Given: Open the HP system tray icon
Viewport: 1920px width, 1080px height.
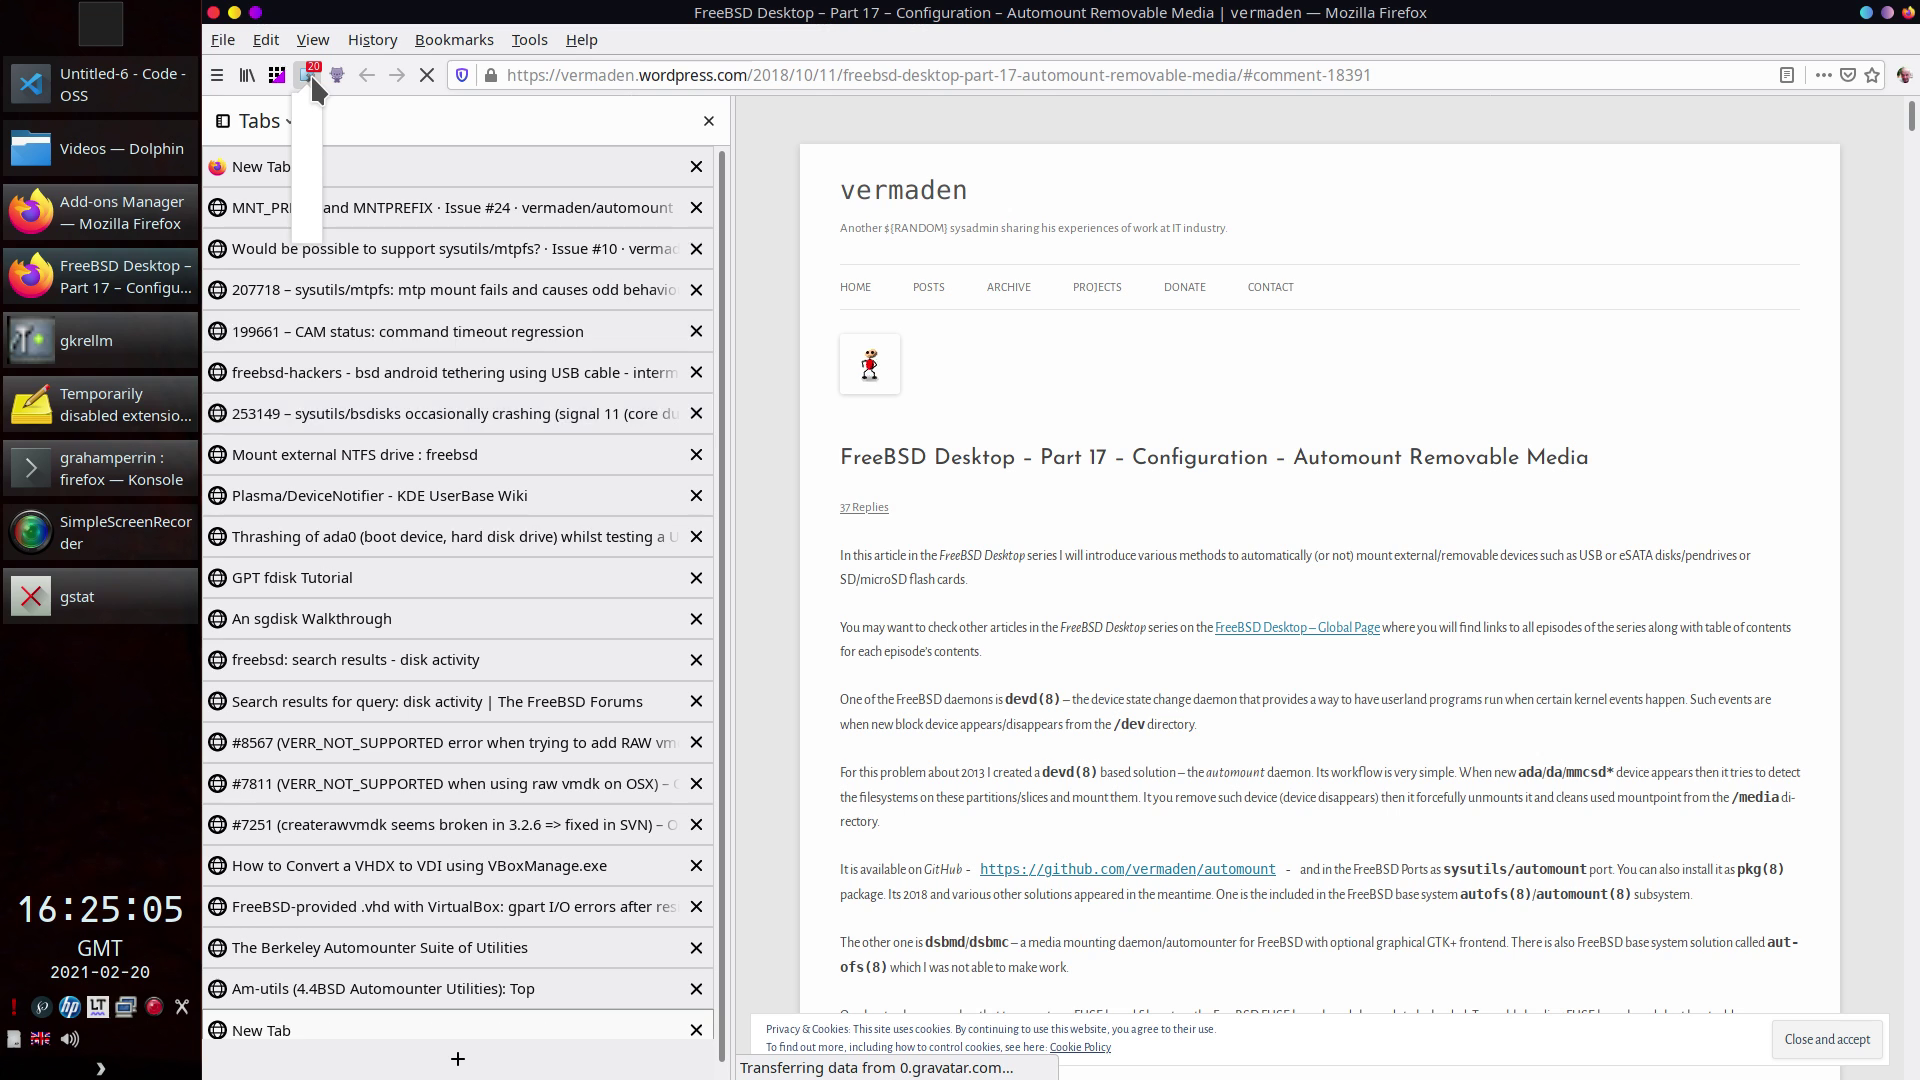Looking at the screenshot, I should tap(69, 1007).
